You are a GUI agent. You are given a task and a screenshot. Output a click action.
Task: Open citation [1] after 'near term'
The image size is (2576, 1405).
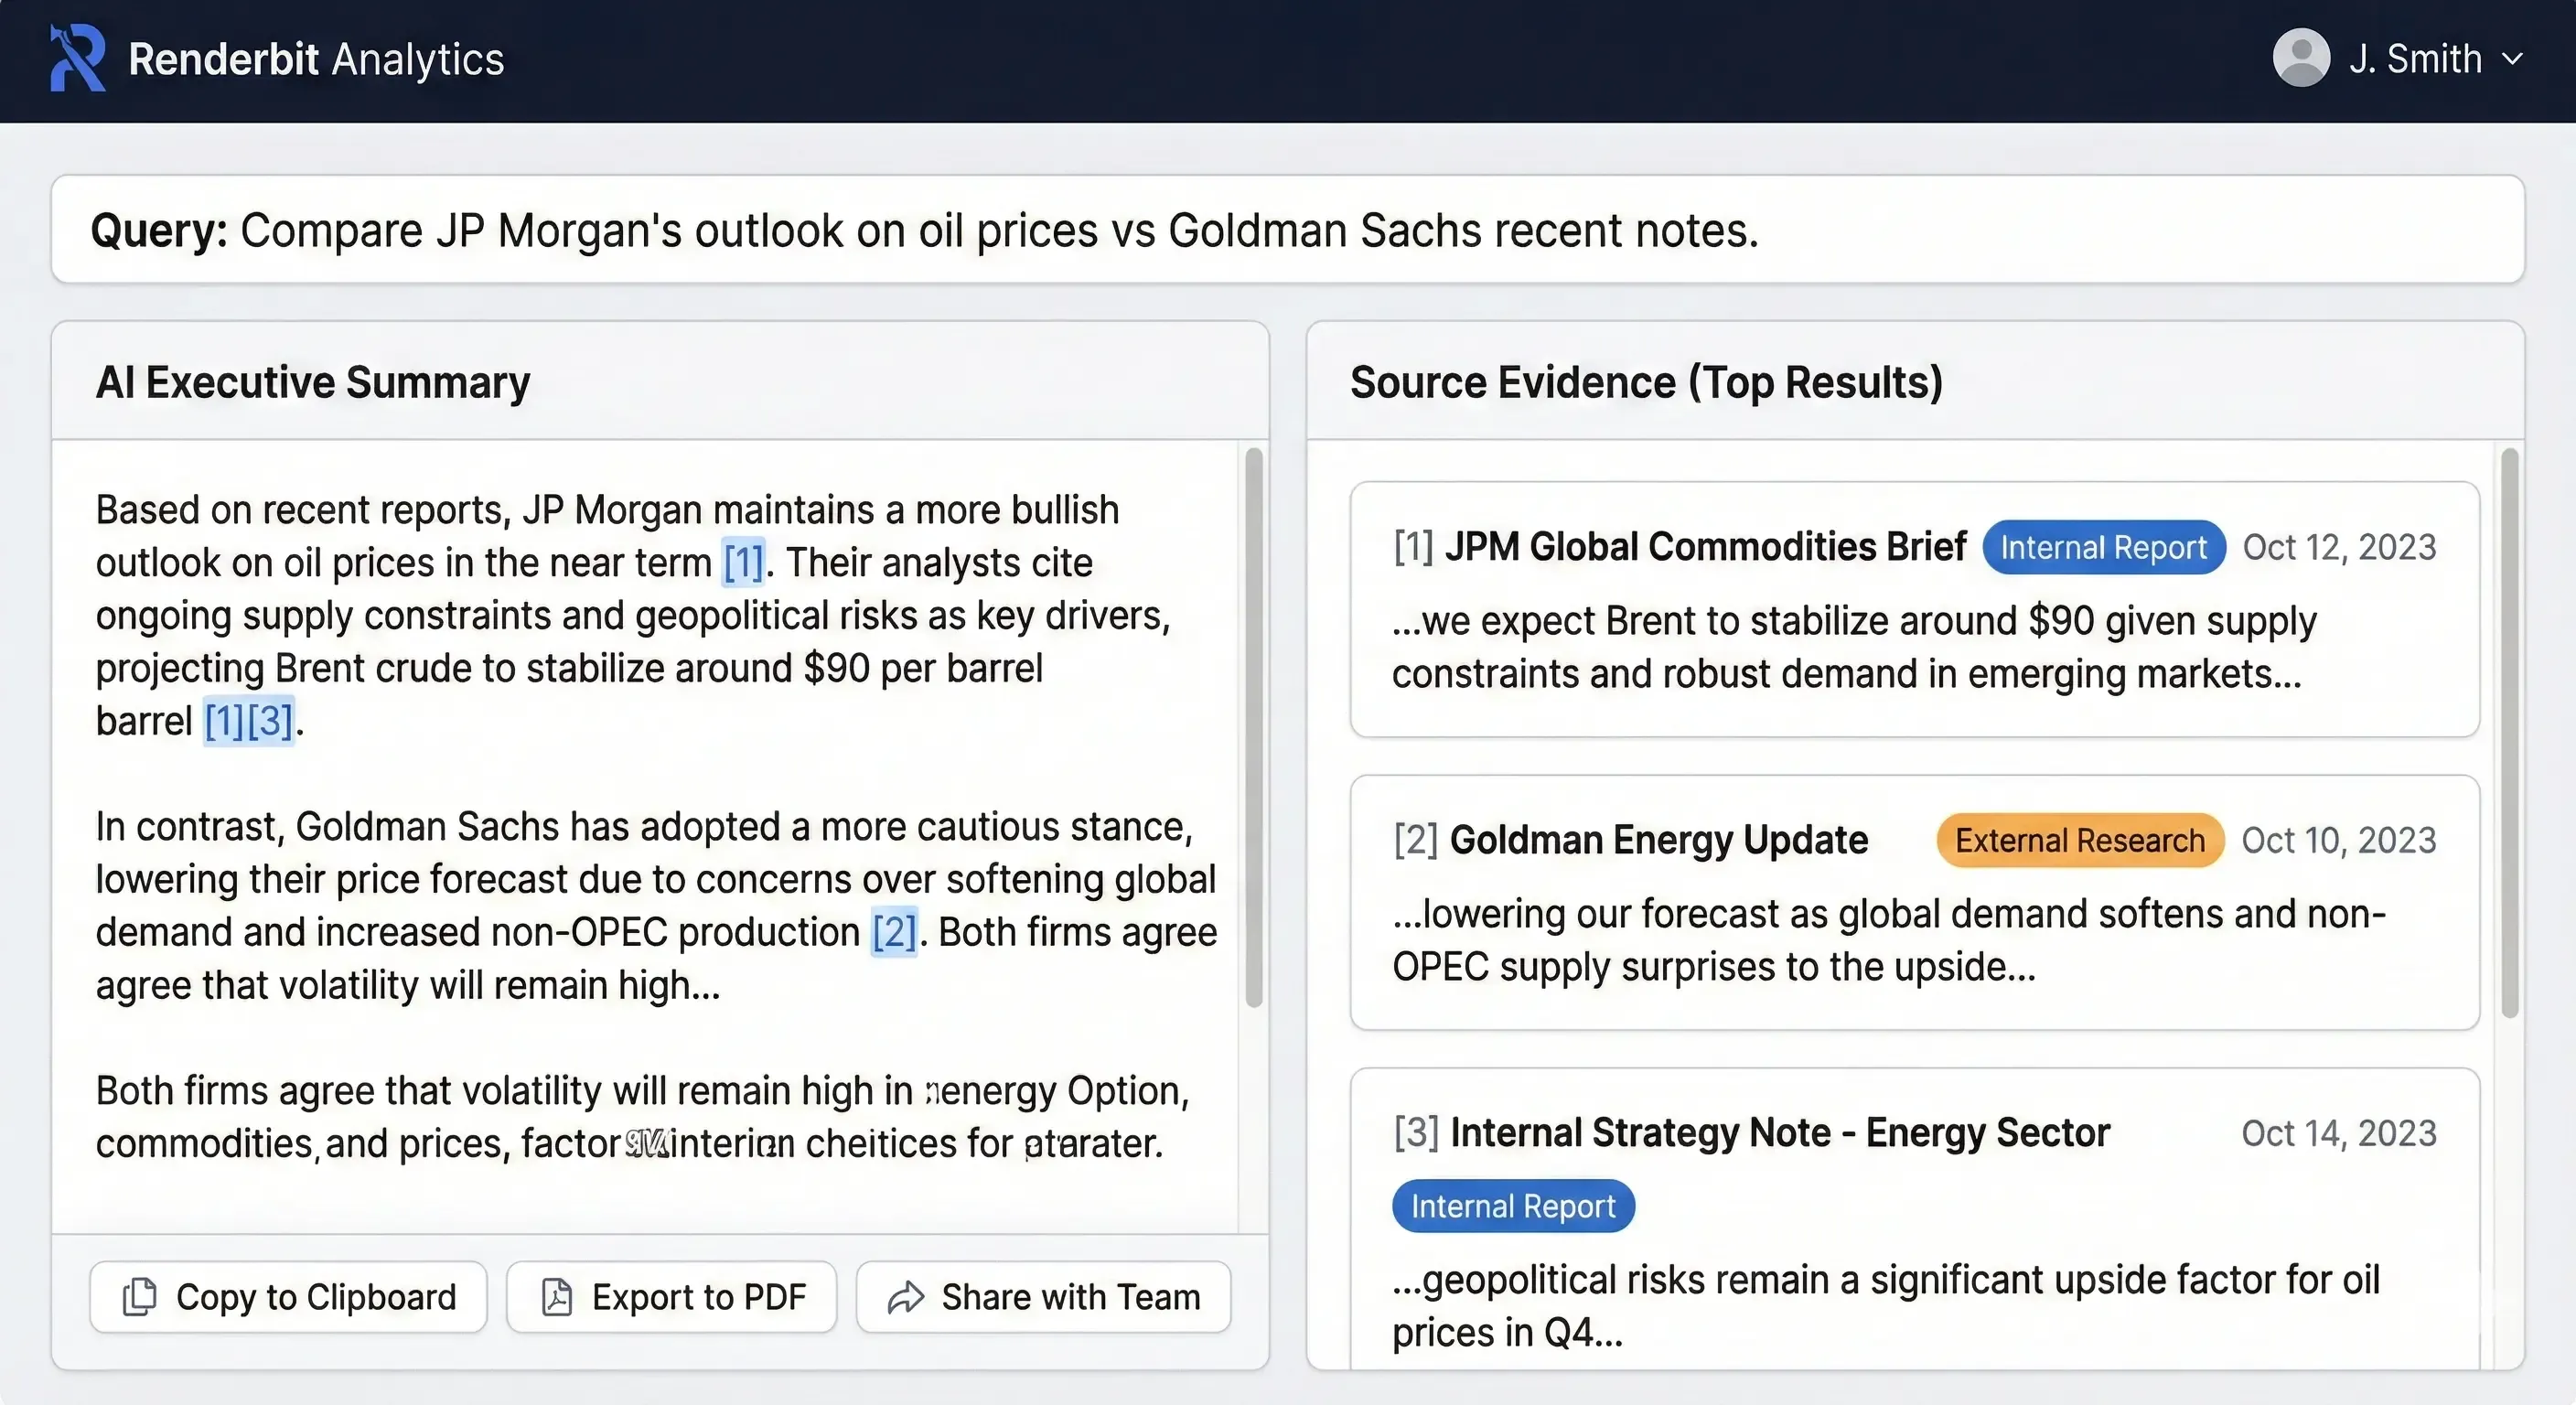pyautogui.click(x=743, y=563)
